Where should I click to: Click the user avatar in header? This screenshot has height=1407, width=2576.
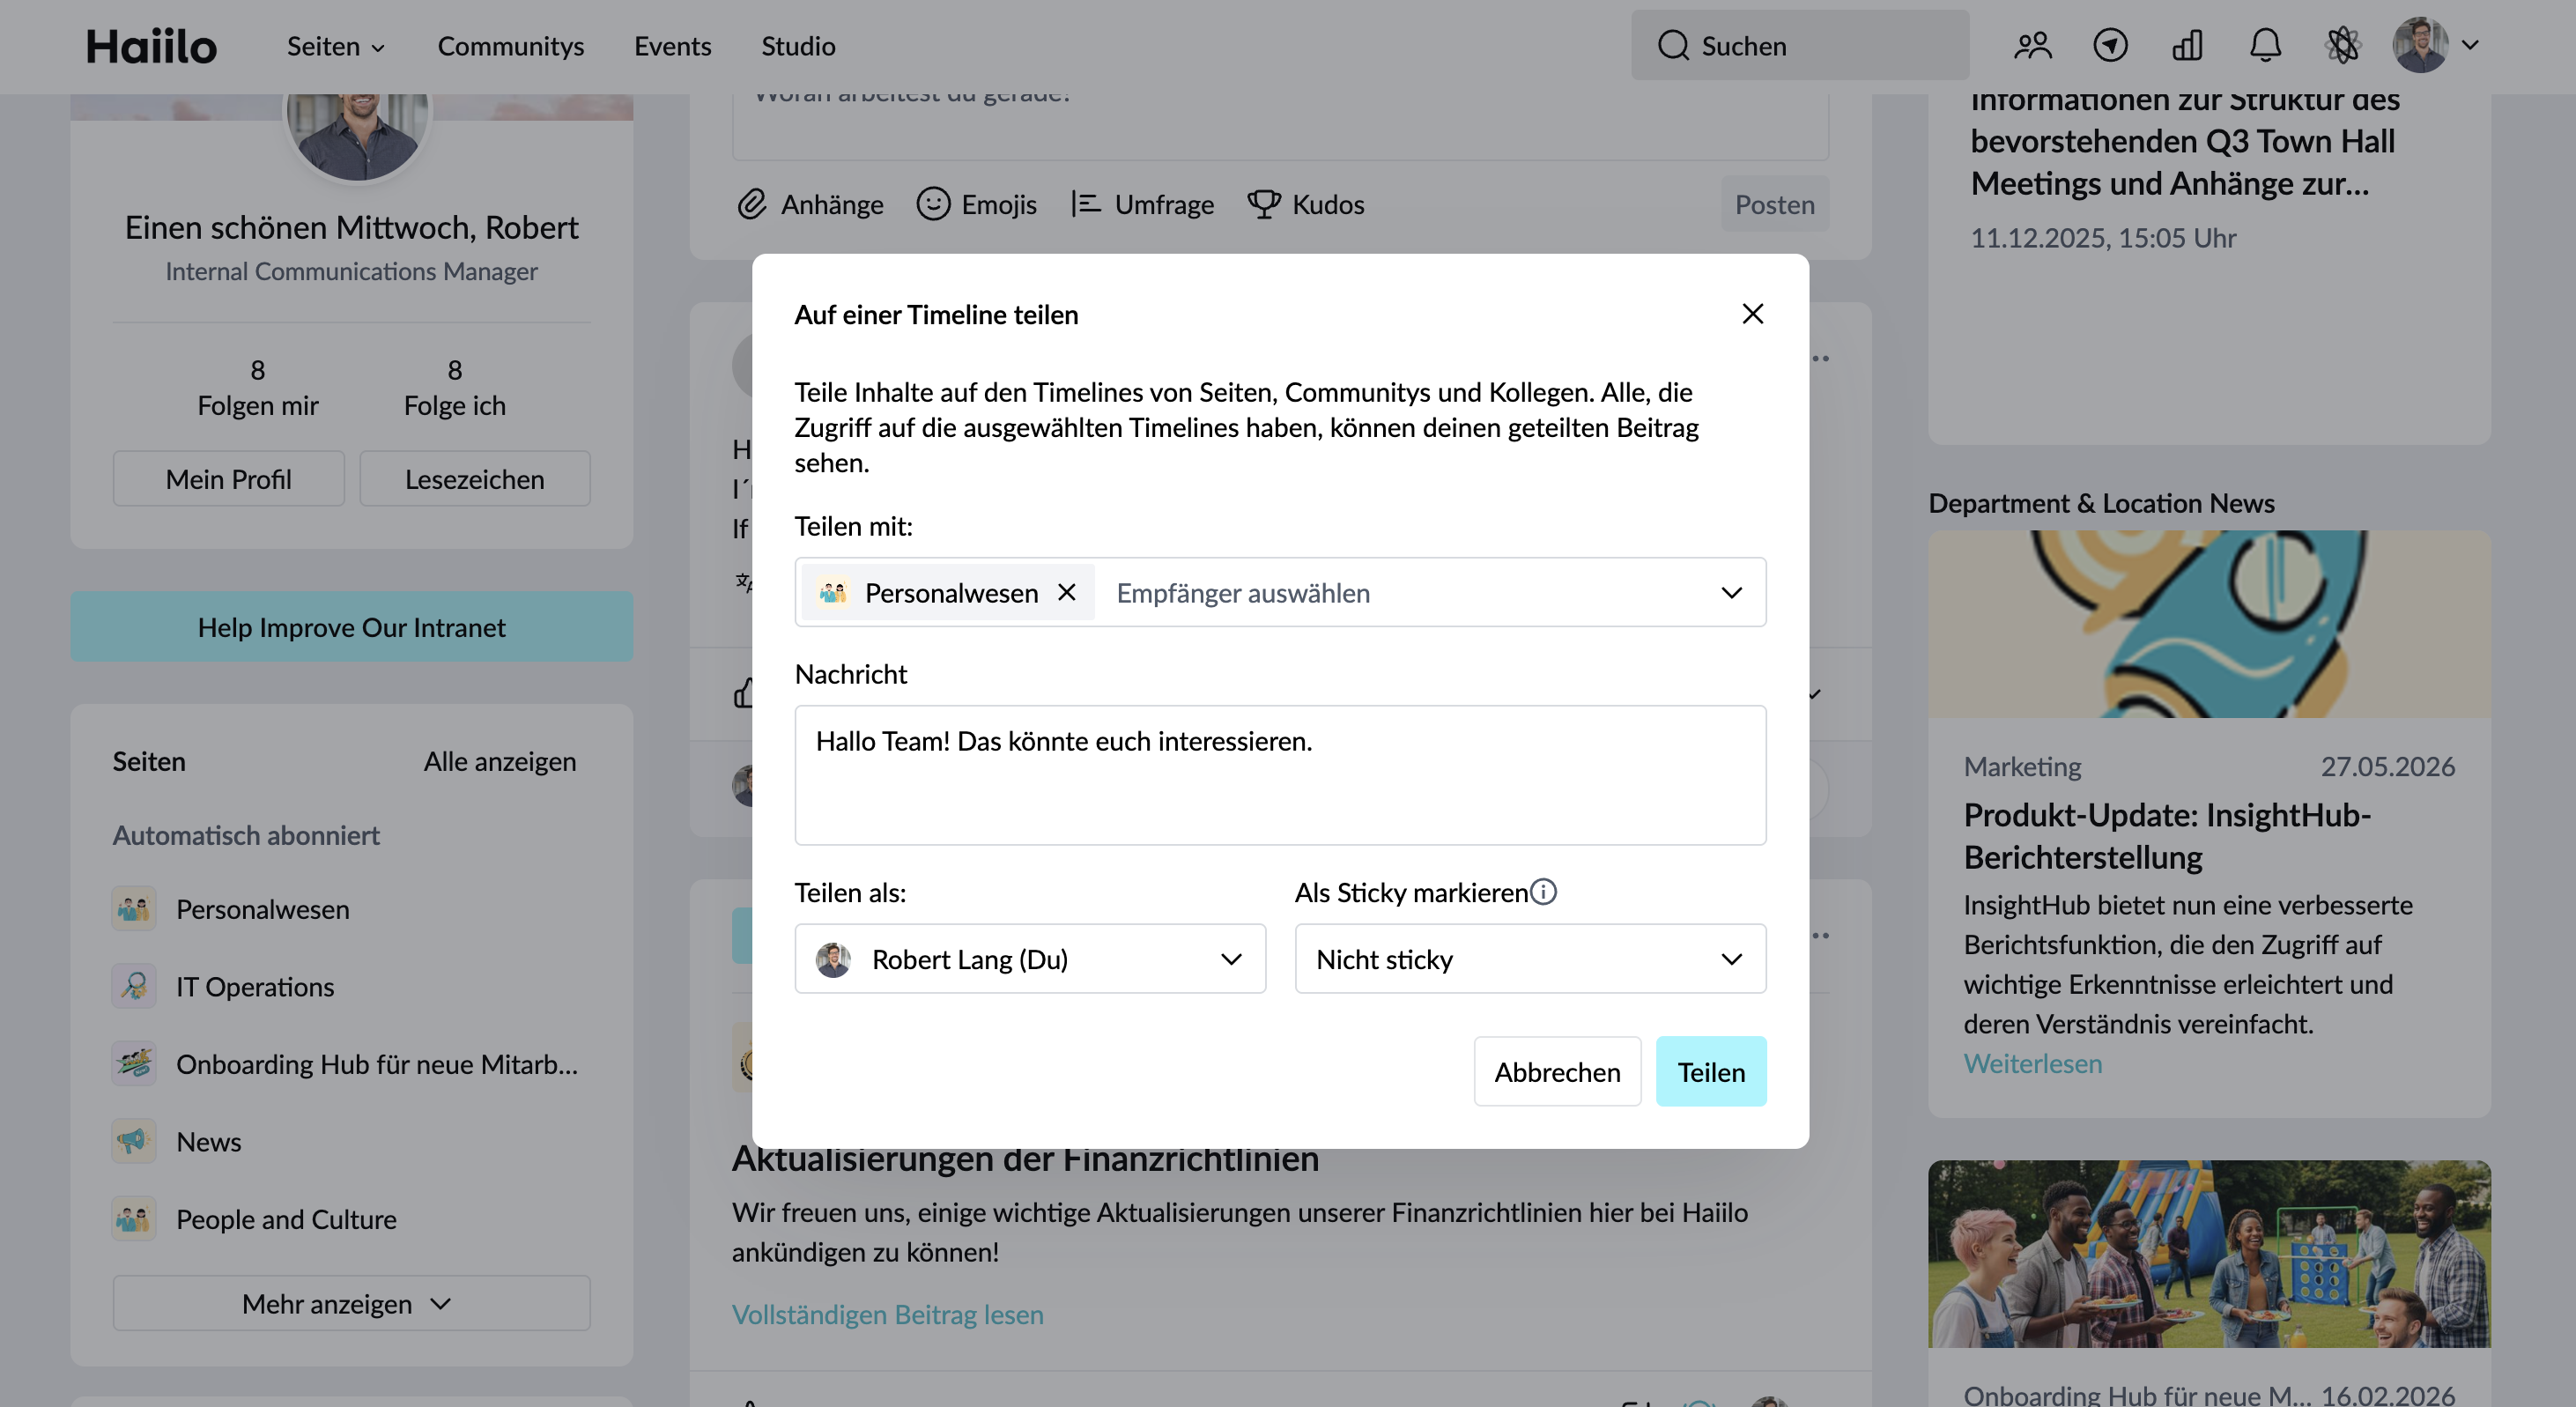[2420, 45]
